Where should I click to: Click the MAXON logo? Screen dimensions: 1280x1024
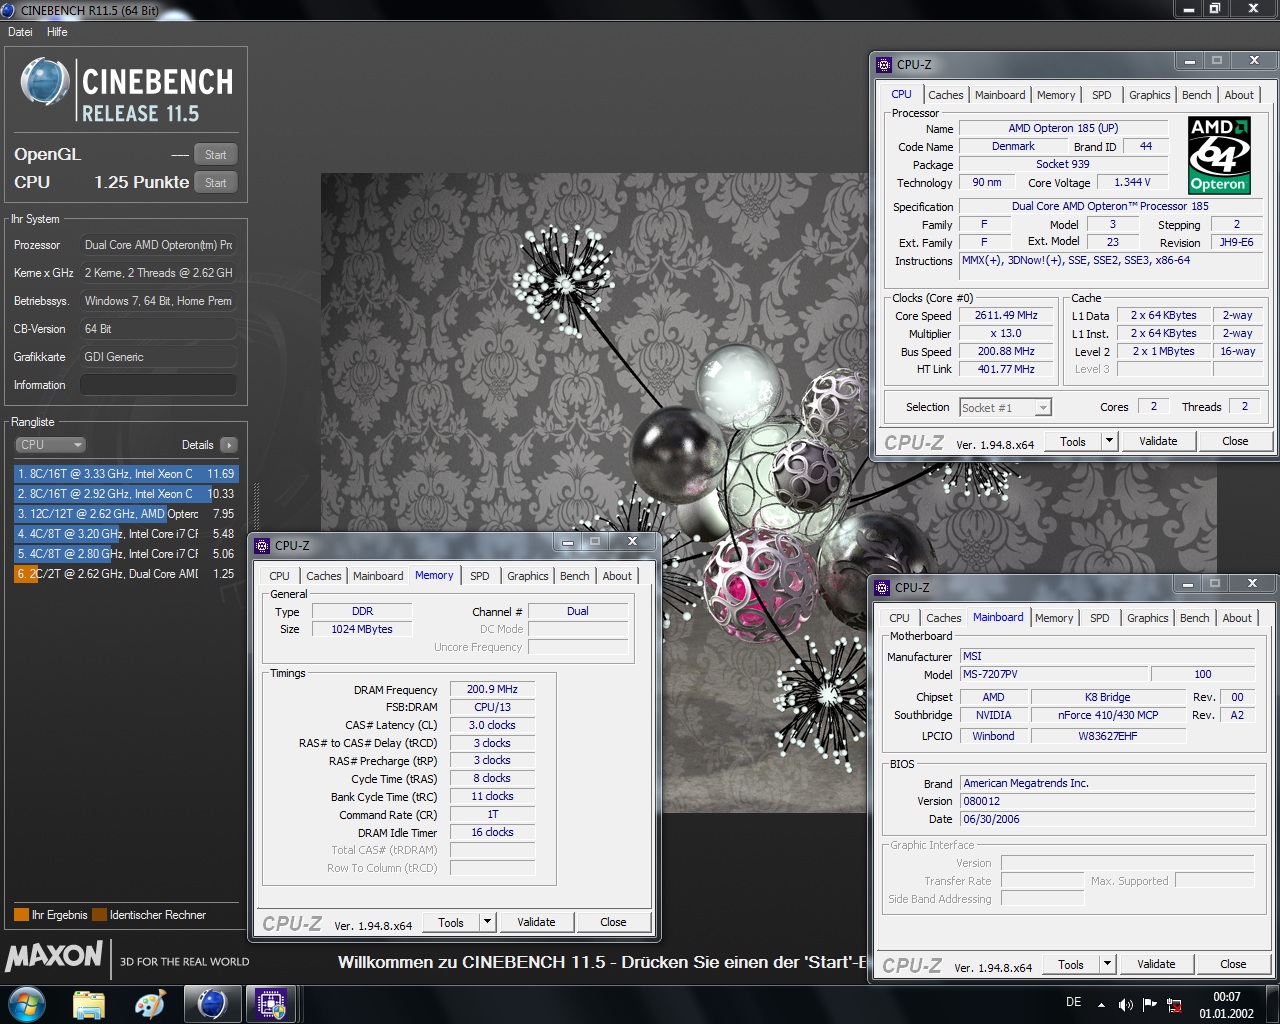(54, 956)
